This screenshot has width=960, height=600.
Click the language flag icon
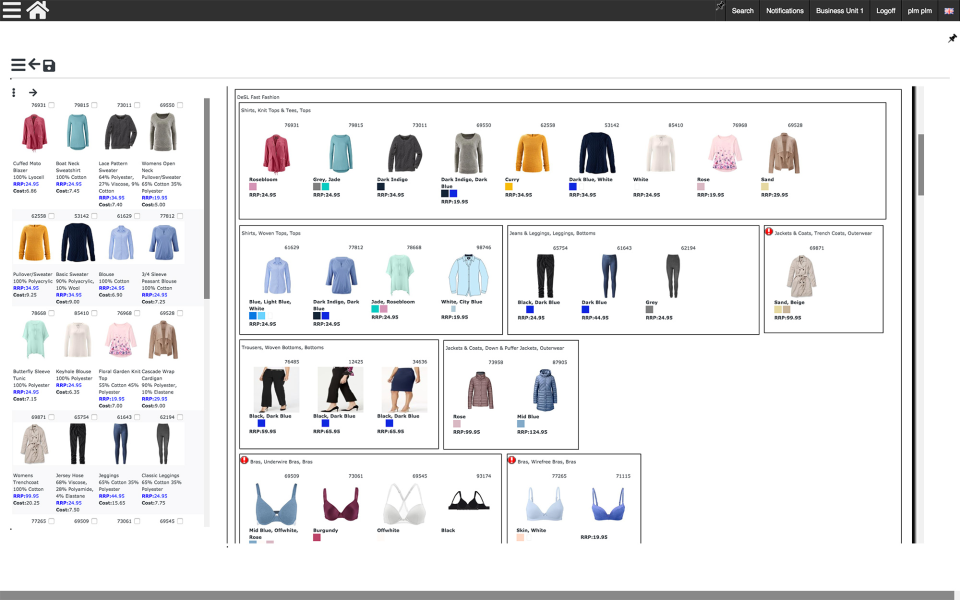click(948, 10)
